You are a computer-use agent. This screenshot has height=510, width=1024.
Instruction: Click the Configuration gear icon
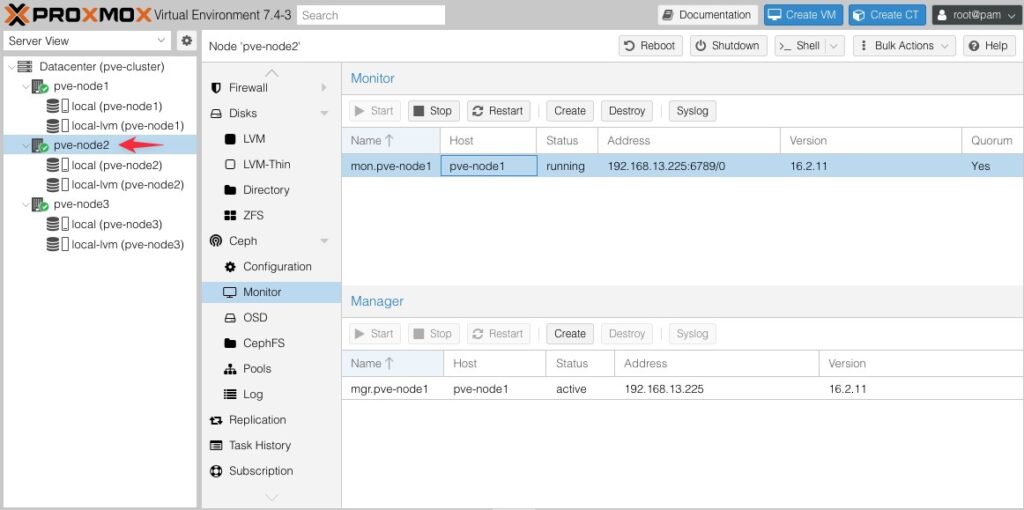(x=230, y=266)
